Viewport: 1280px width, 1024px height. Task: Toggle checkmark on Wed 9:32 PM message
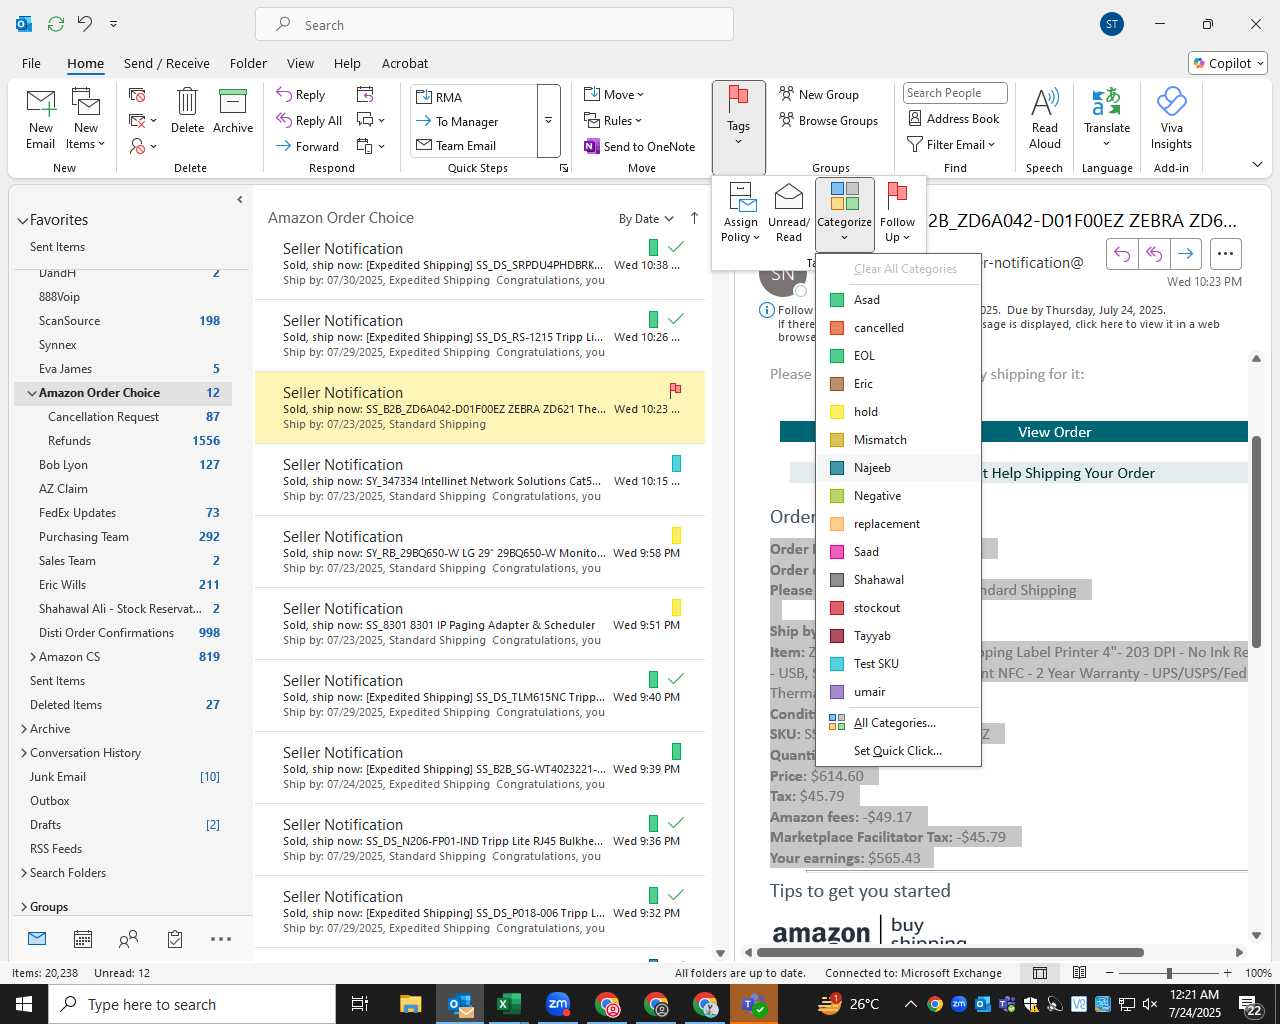pos(676,894)
